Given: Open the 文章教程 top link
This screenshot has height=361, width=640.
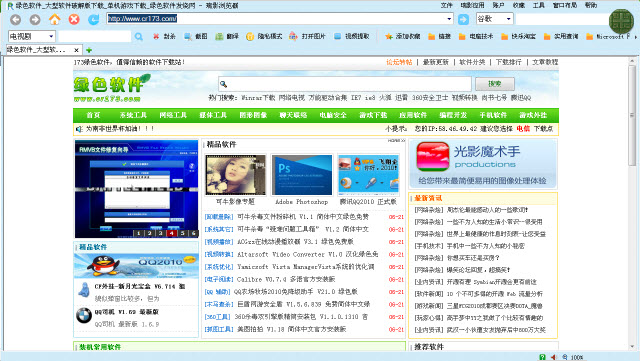Looking at the screenshot, I should point(545,62).
